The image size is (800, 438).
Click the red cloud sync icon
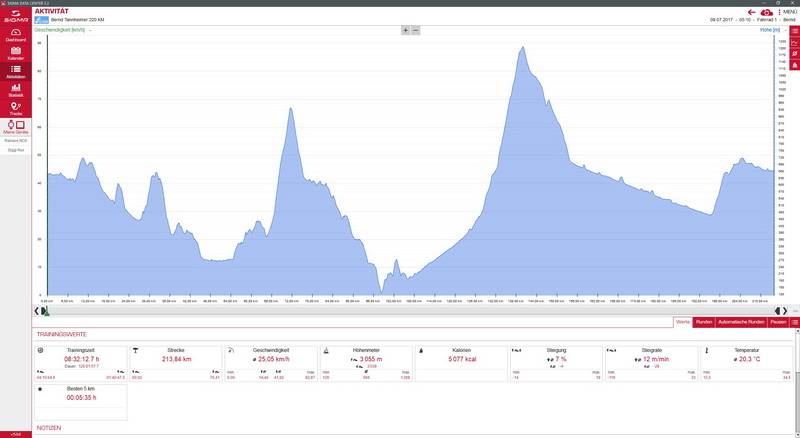pyautogui.click(x=766, y=12)
